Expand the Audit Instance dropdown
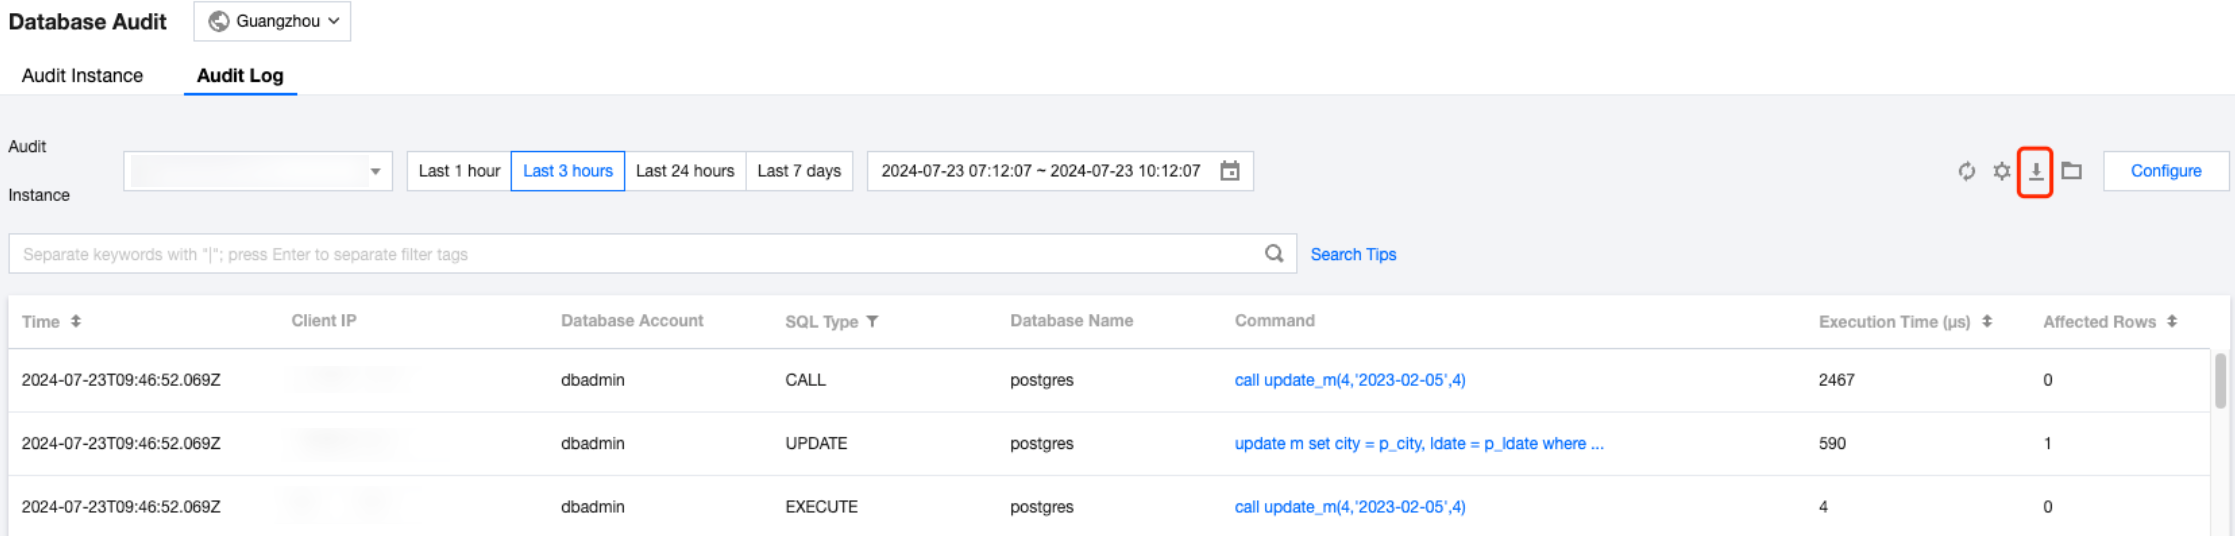This screenshot has height=536, width=2235. [258, 171]
